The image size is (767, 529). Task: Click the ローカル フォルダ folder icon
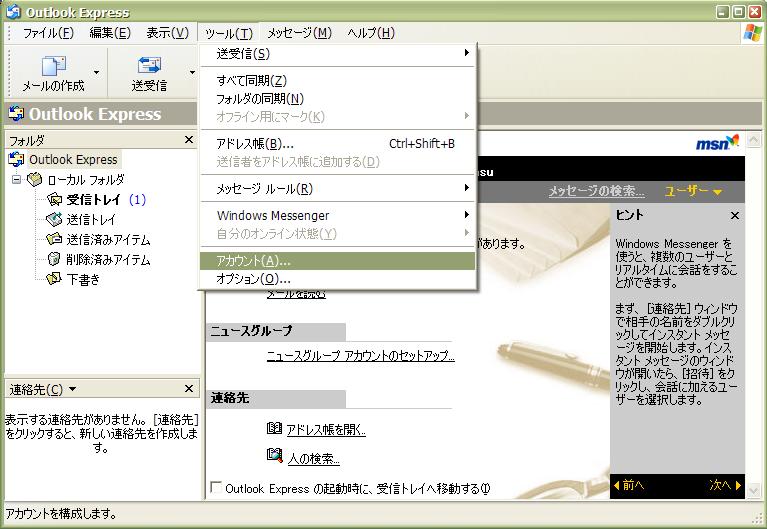[x=34, y=180]
